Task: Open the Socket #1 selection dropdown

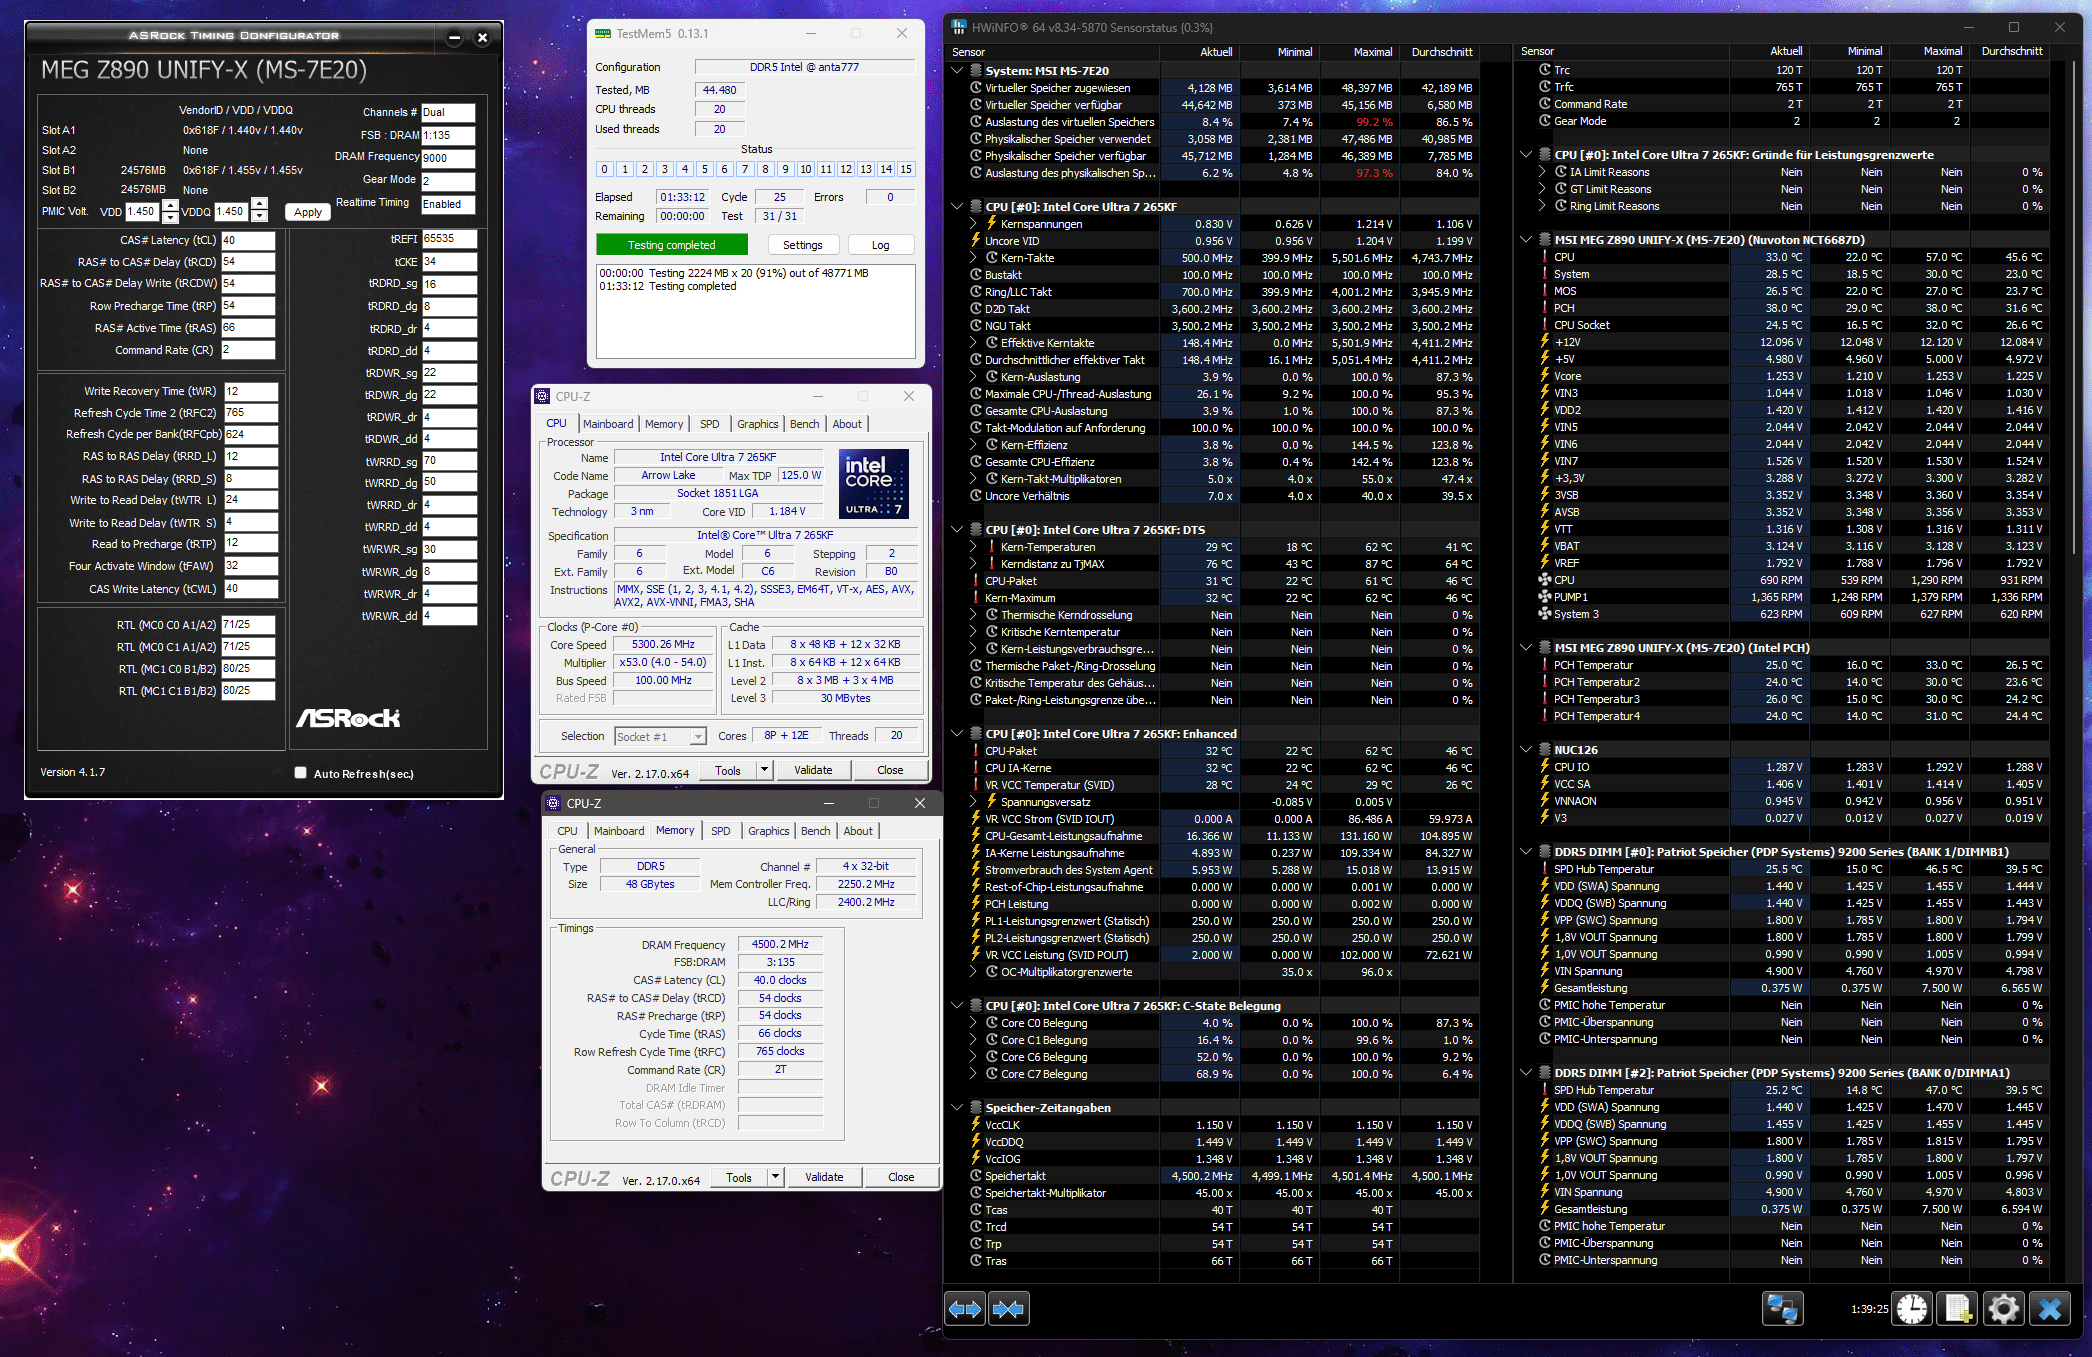Action: [697, 737]
